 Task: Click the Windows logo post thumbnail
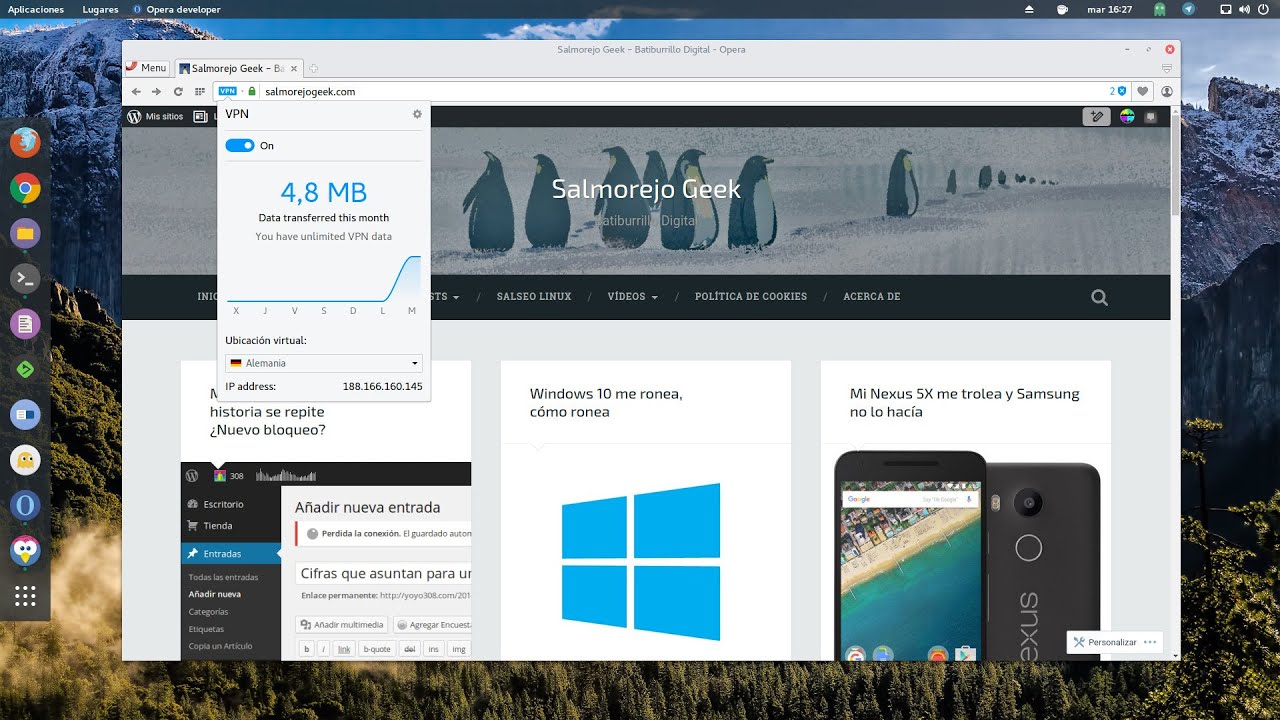tap(641, 561)
